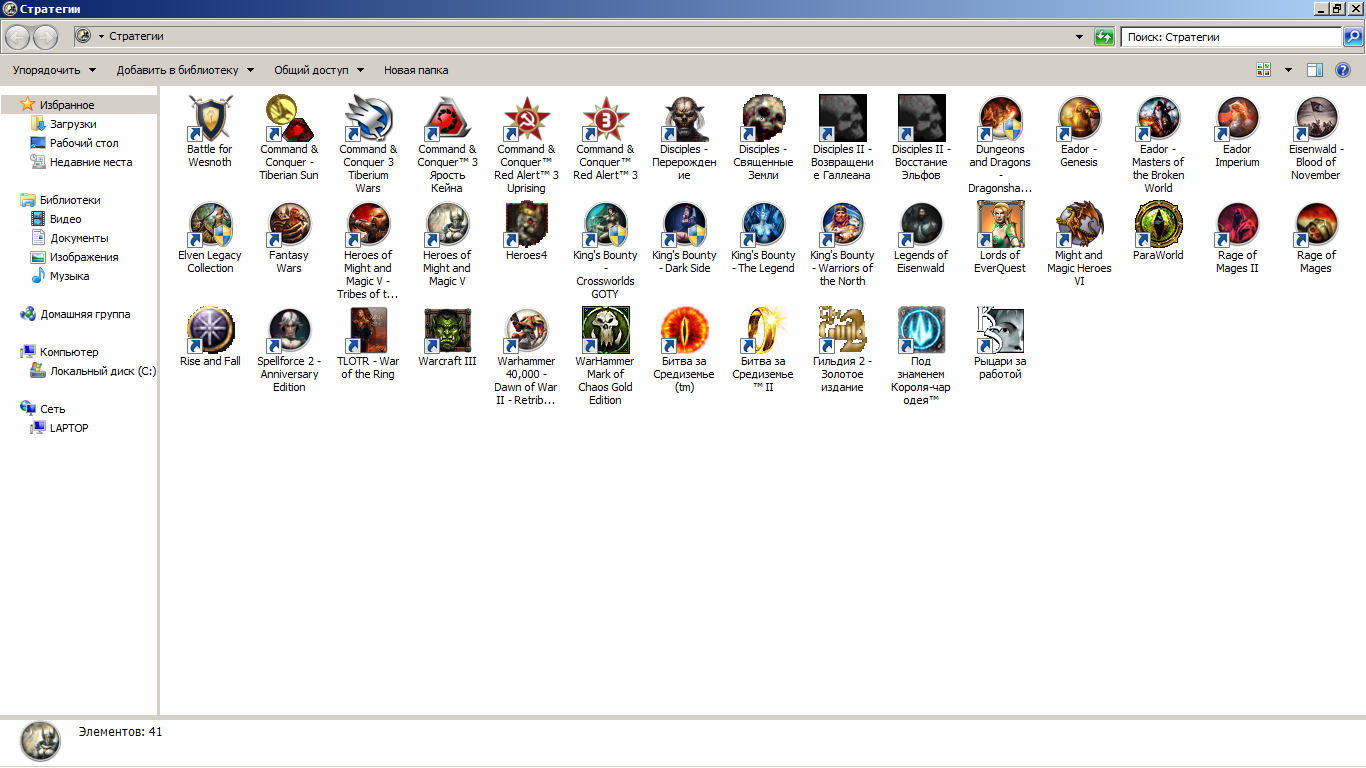Image resolution: width=1366 pixels, height=768 pixels.
Task: Click the Elven Legacy Collection icon
Action: point(210,225)
